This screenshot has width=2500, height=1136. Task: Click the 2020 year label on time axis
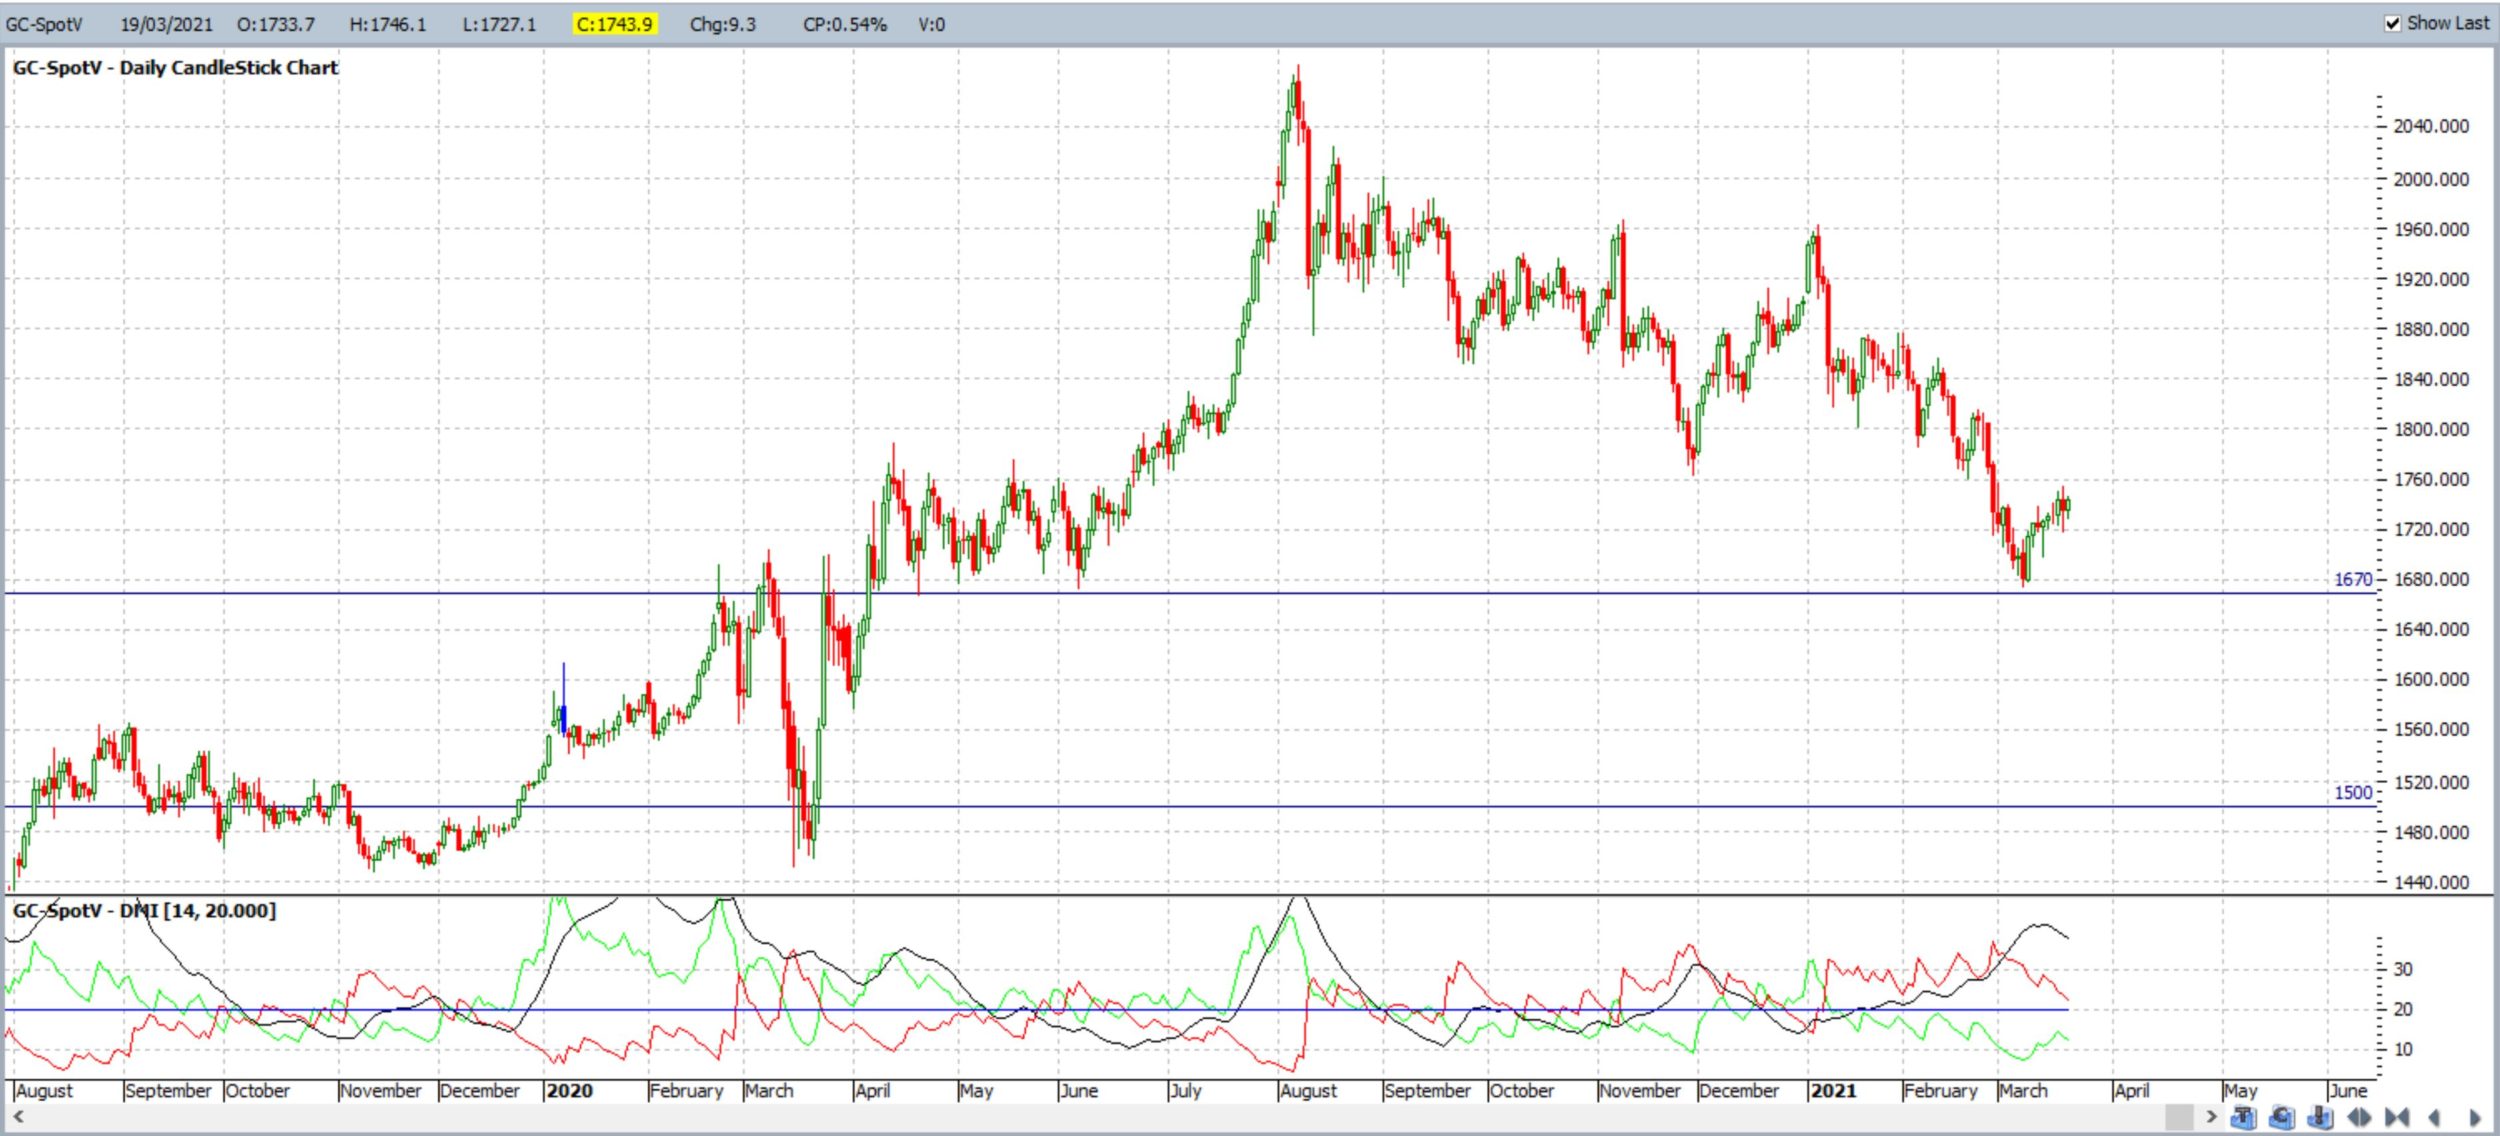569,1091
